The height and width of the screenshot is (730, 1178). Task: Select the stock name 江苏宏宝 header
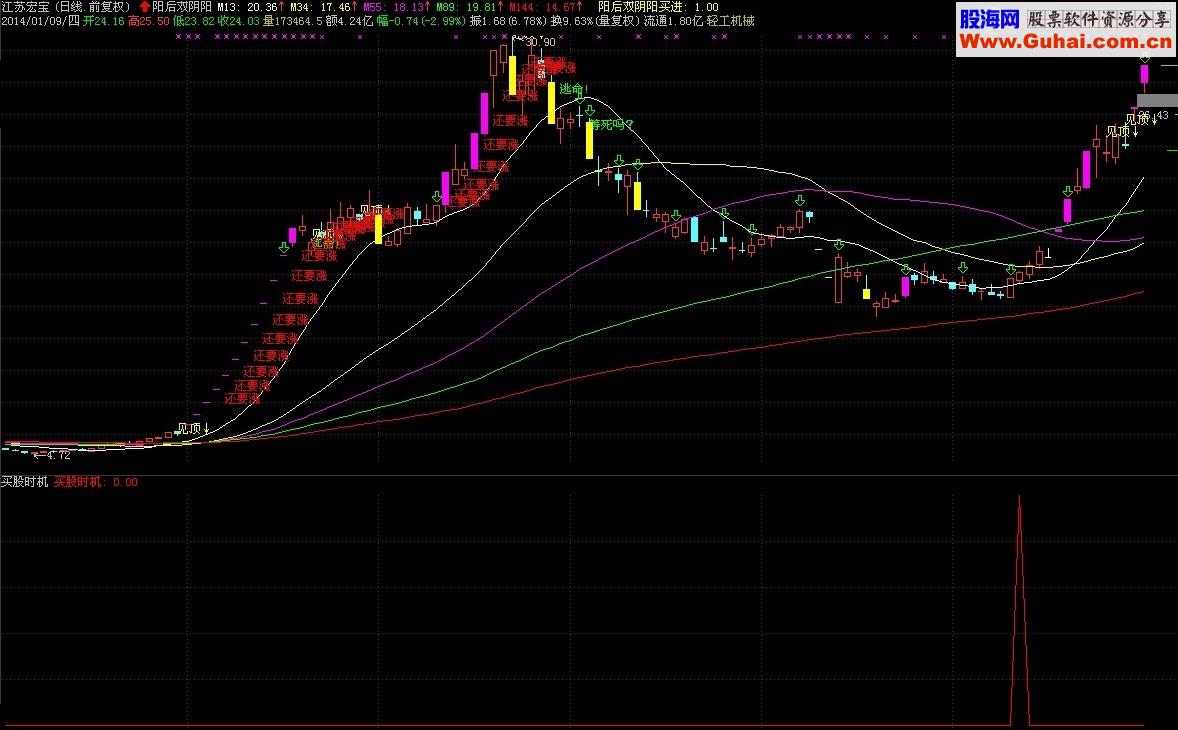pyautogui.click(x=25, y=7)
